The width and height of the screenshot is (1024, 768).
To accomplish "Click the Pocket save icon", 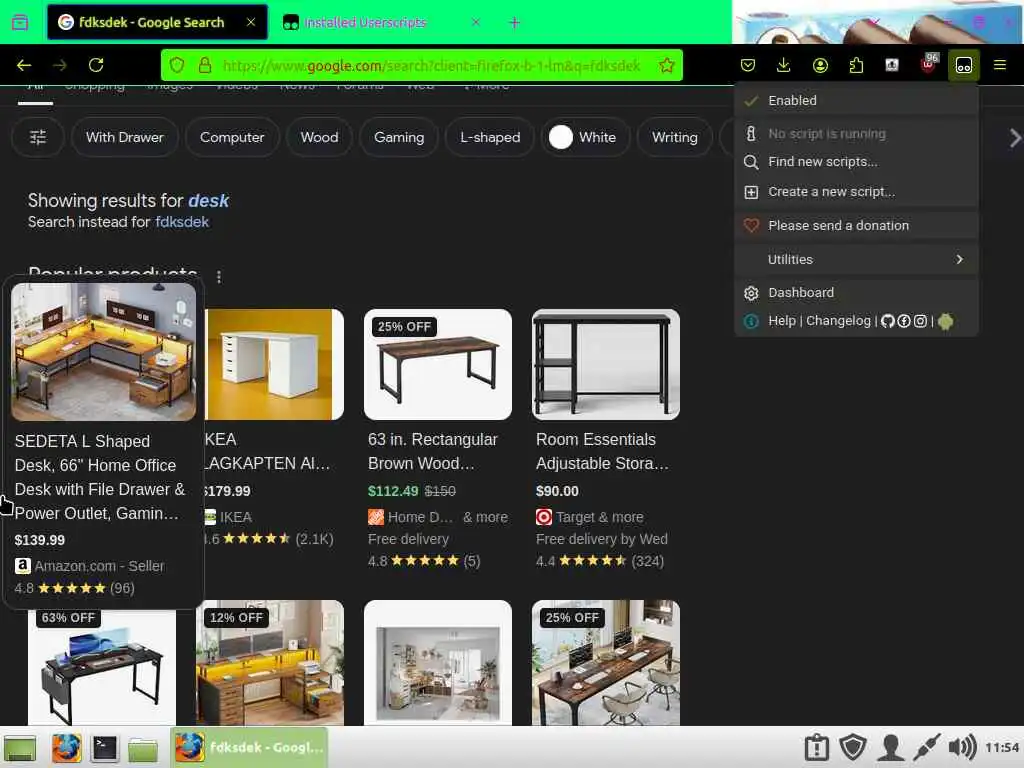I will pos(748,65).
